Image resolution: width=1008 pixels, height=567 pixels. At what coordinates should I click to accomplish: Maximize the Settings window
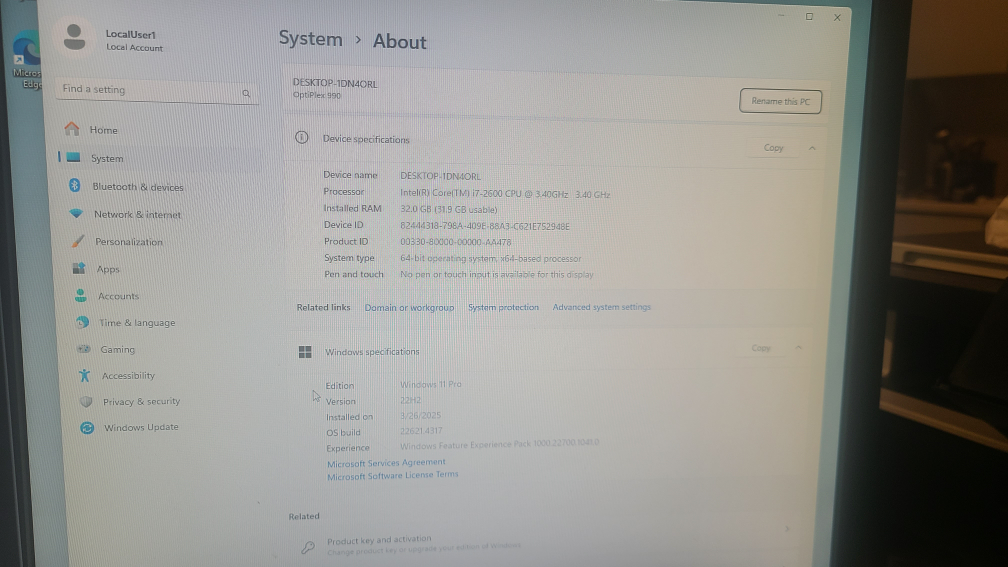point(809,17)
